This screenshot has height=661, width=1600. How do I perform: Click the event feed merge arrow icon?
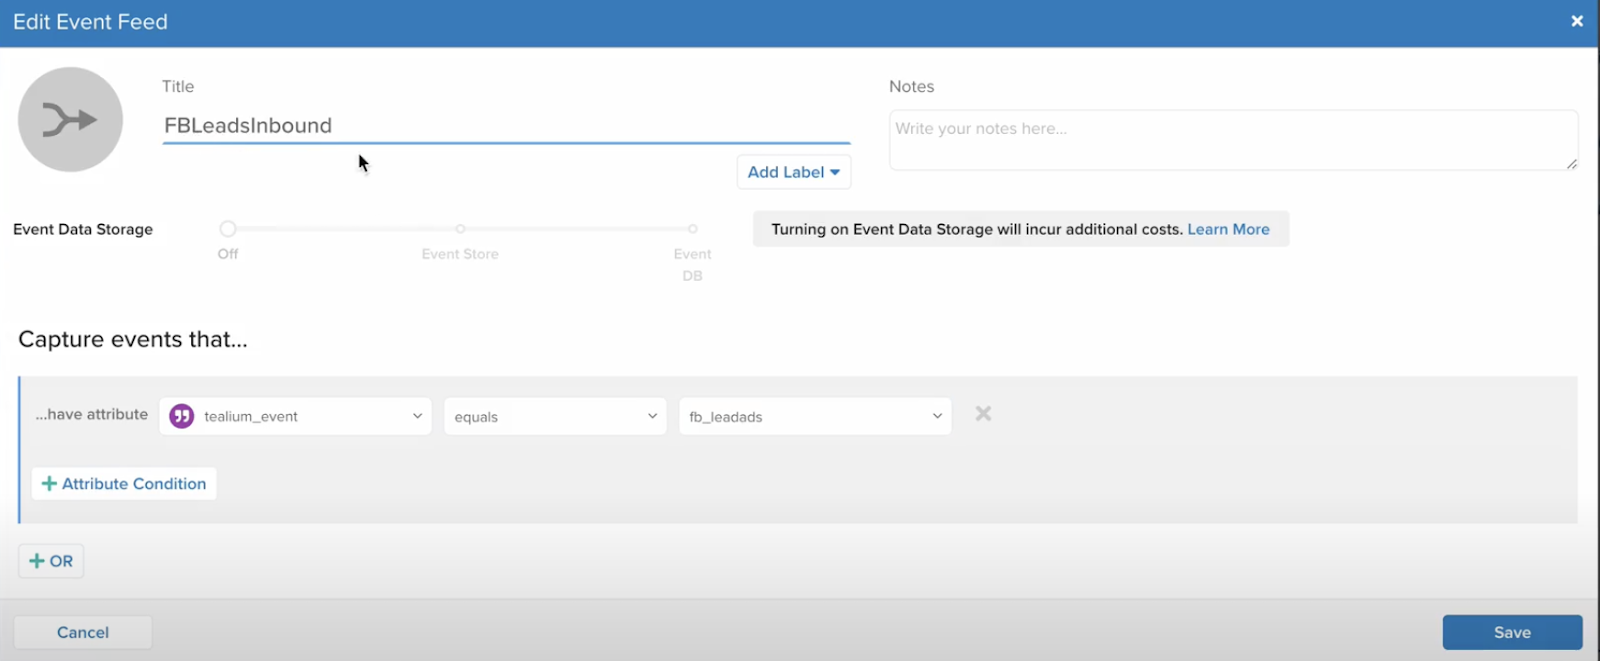click(x=70, y=120)
